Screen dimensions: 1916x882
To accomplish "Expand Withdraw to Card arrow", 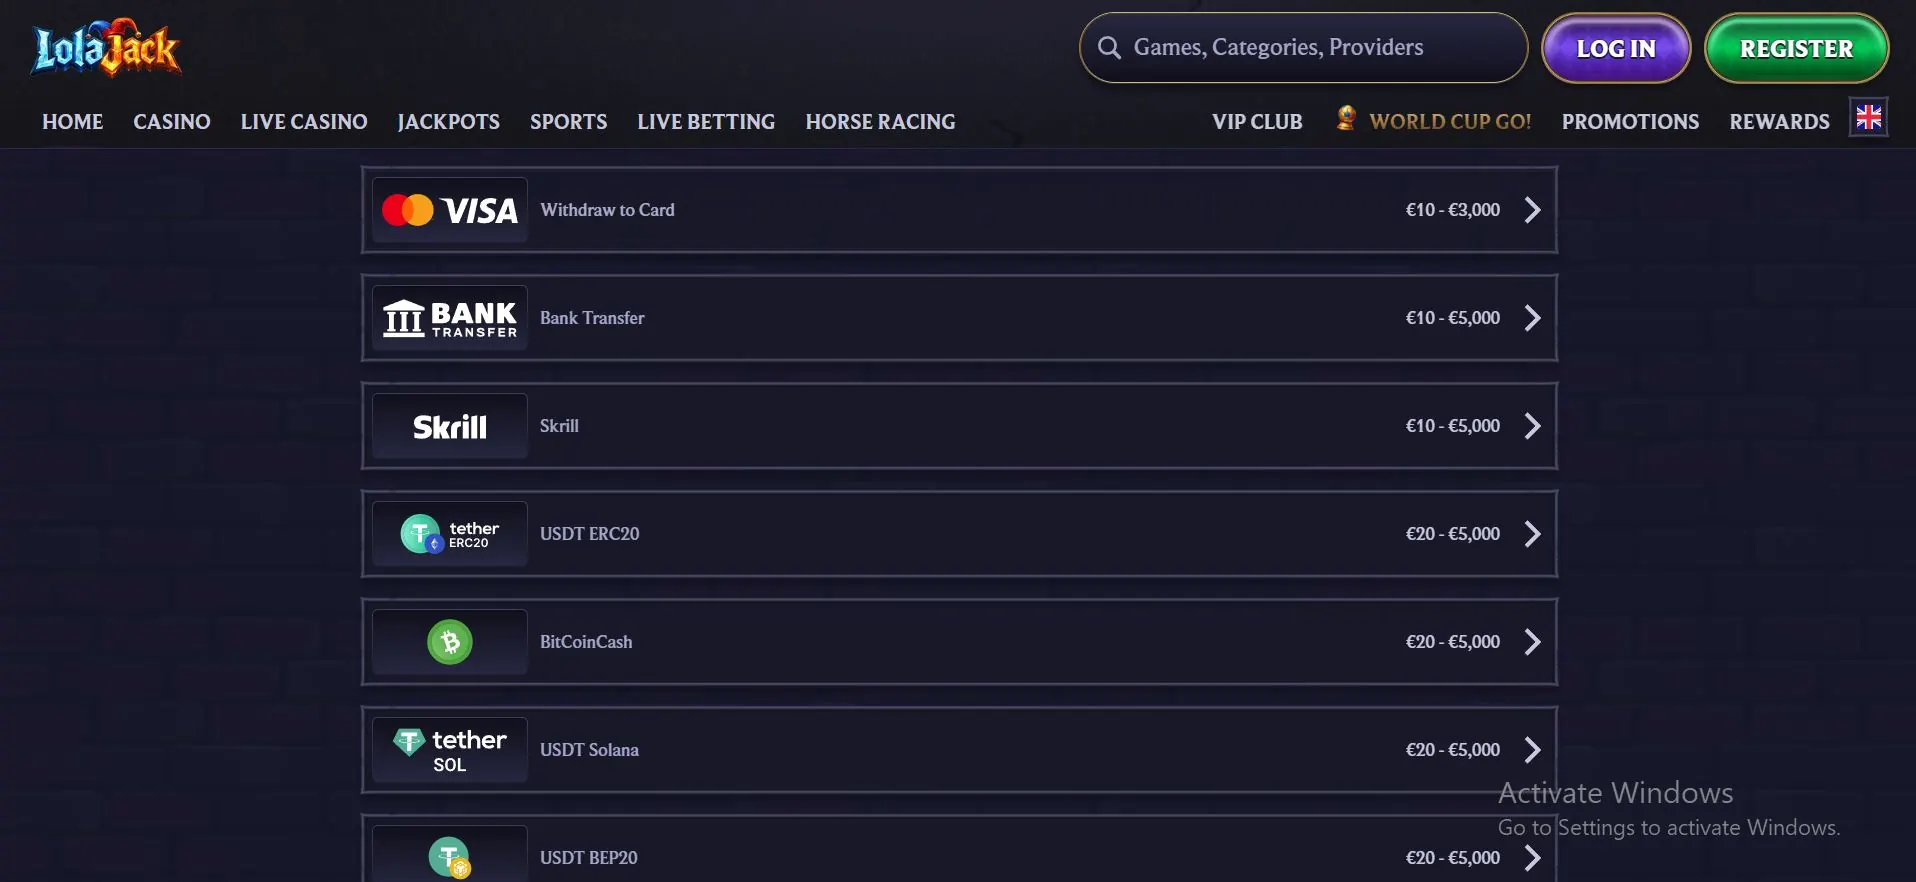I will (x=1532, y=210).
